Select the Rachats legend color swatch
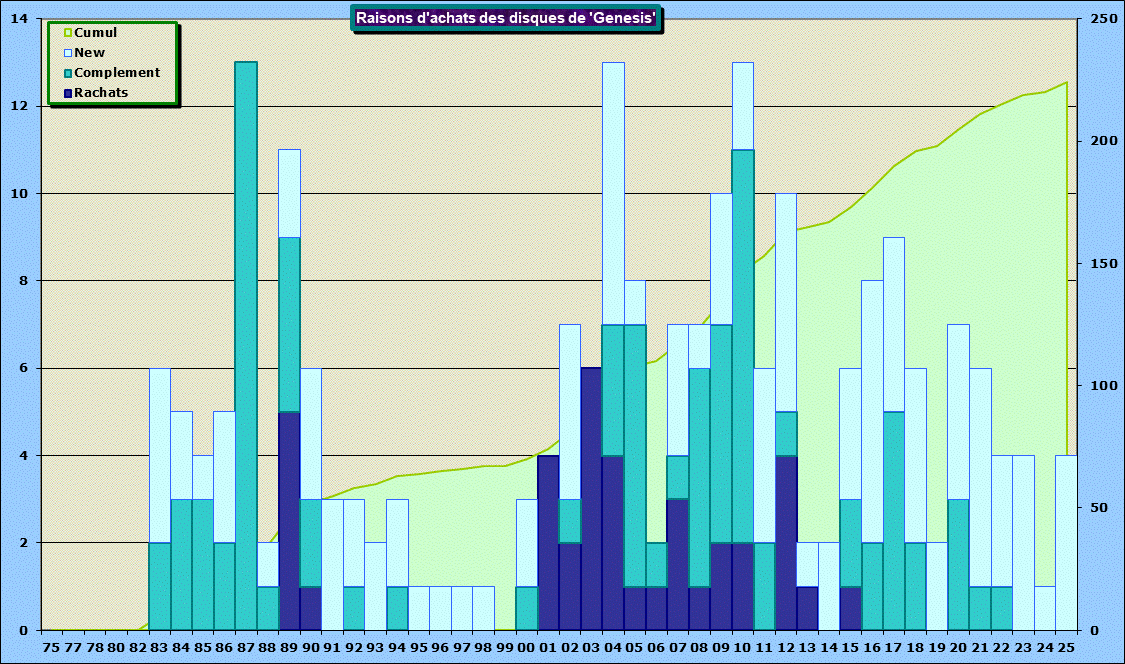 pyautogui.click(x=68, y=93)
